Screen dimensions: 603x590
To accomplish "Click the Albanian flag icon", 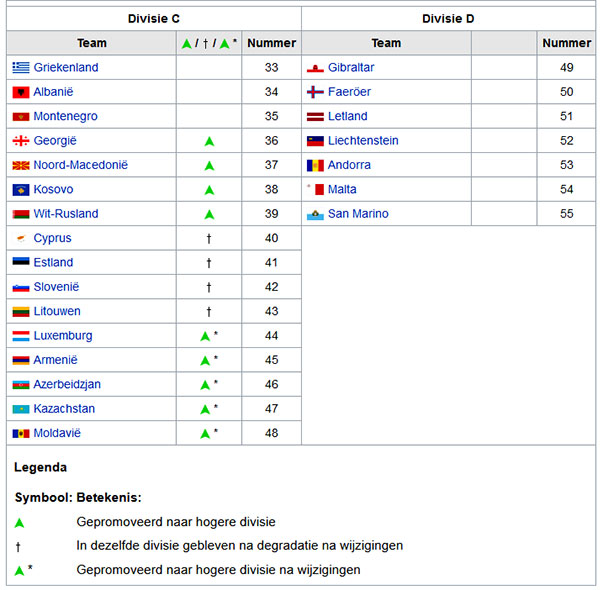I will pyautogui.click(x=21, y=92).
